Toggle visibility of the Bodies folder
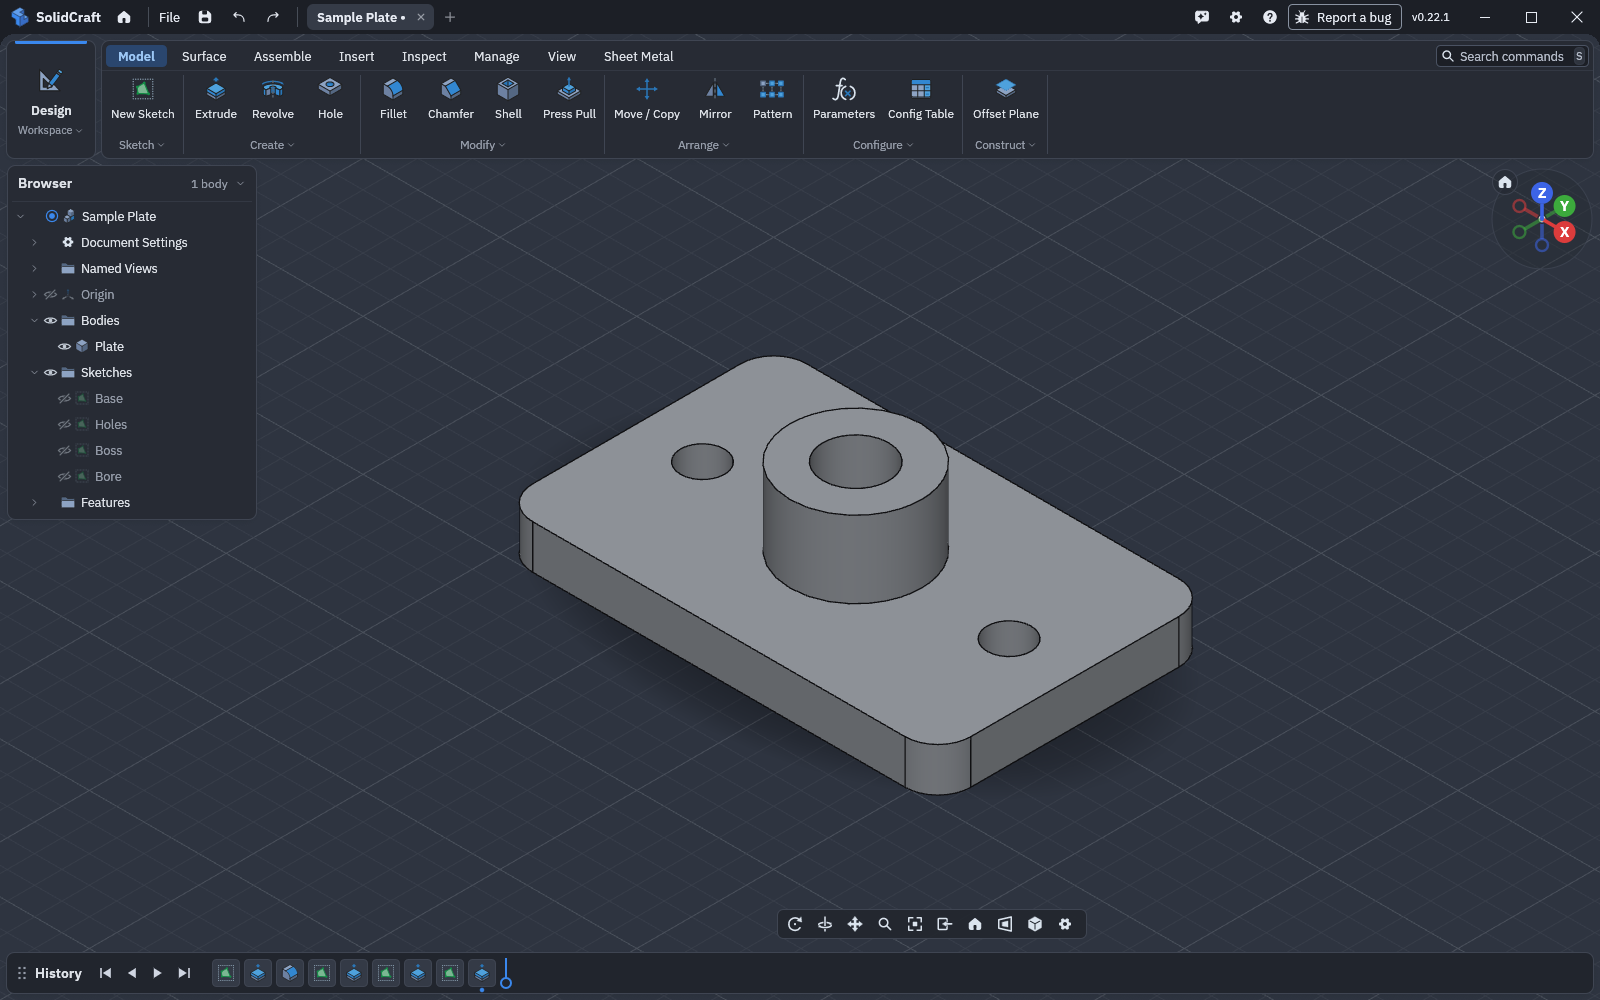This screenshot has height=1000, width=1600. coord(50,321)
